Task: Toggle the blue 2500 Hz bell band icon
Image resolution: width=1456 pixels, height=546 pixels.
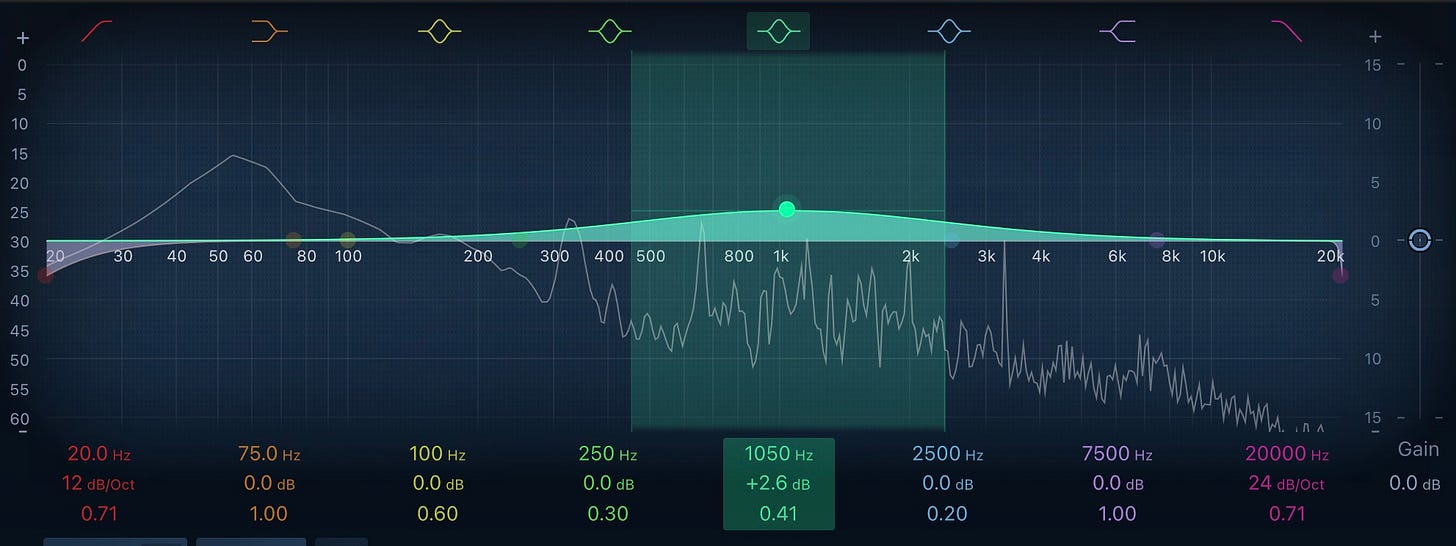Action: pos(949,32)
